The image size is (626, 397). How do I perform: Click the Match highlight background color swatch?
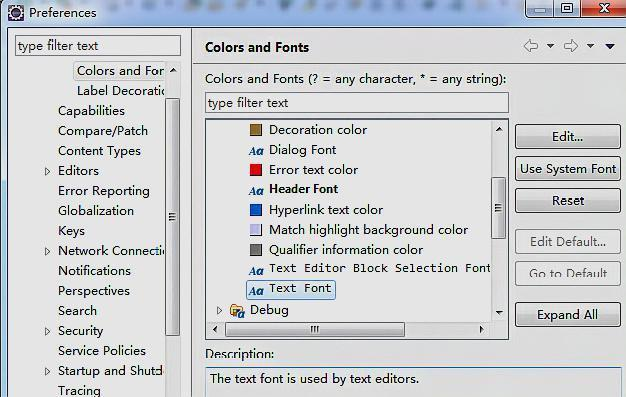256,230
